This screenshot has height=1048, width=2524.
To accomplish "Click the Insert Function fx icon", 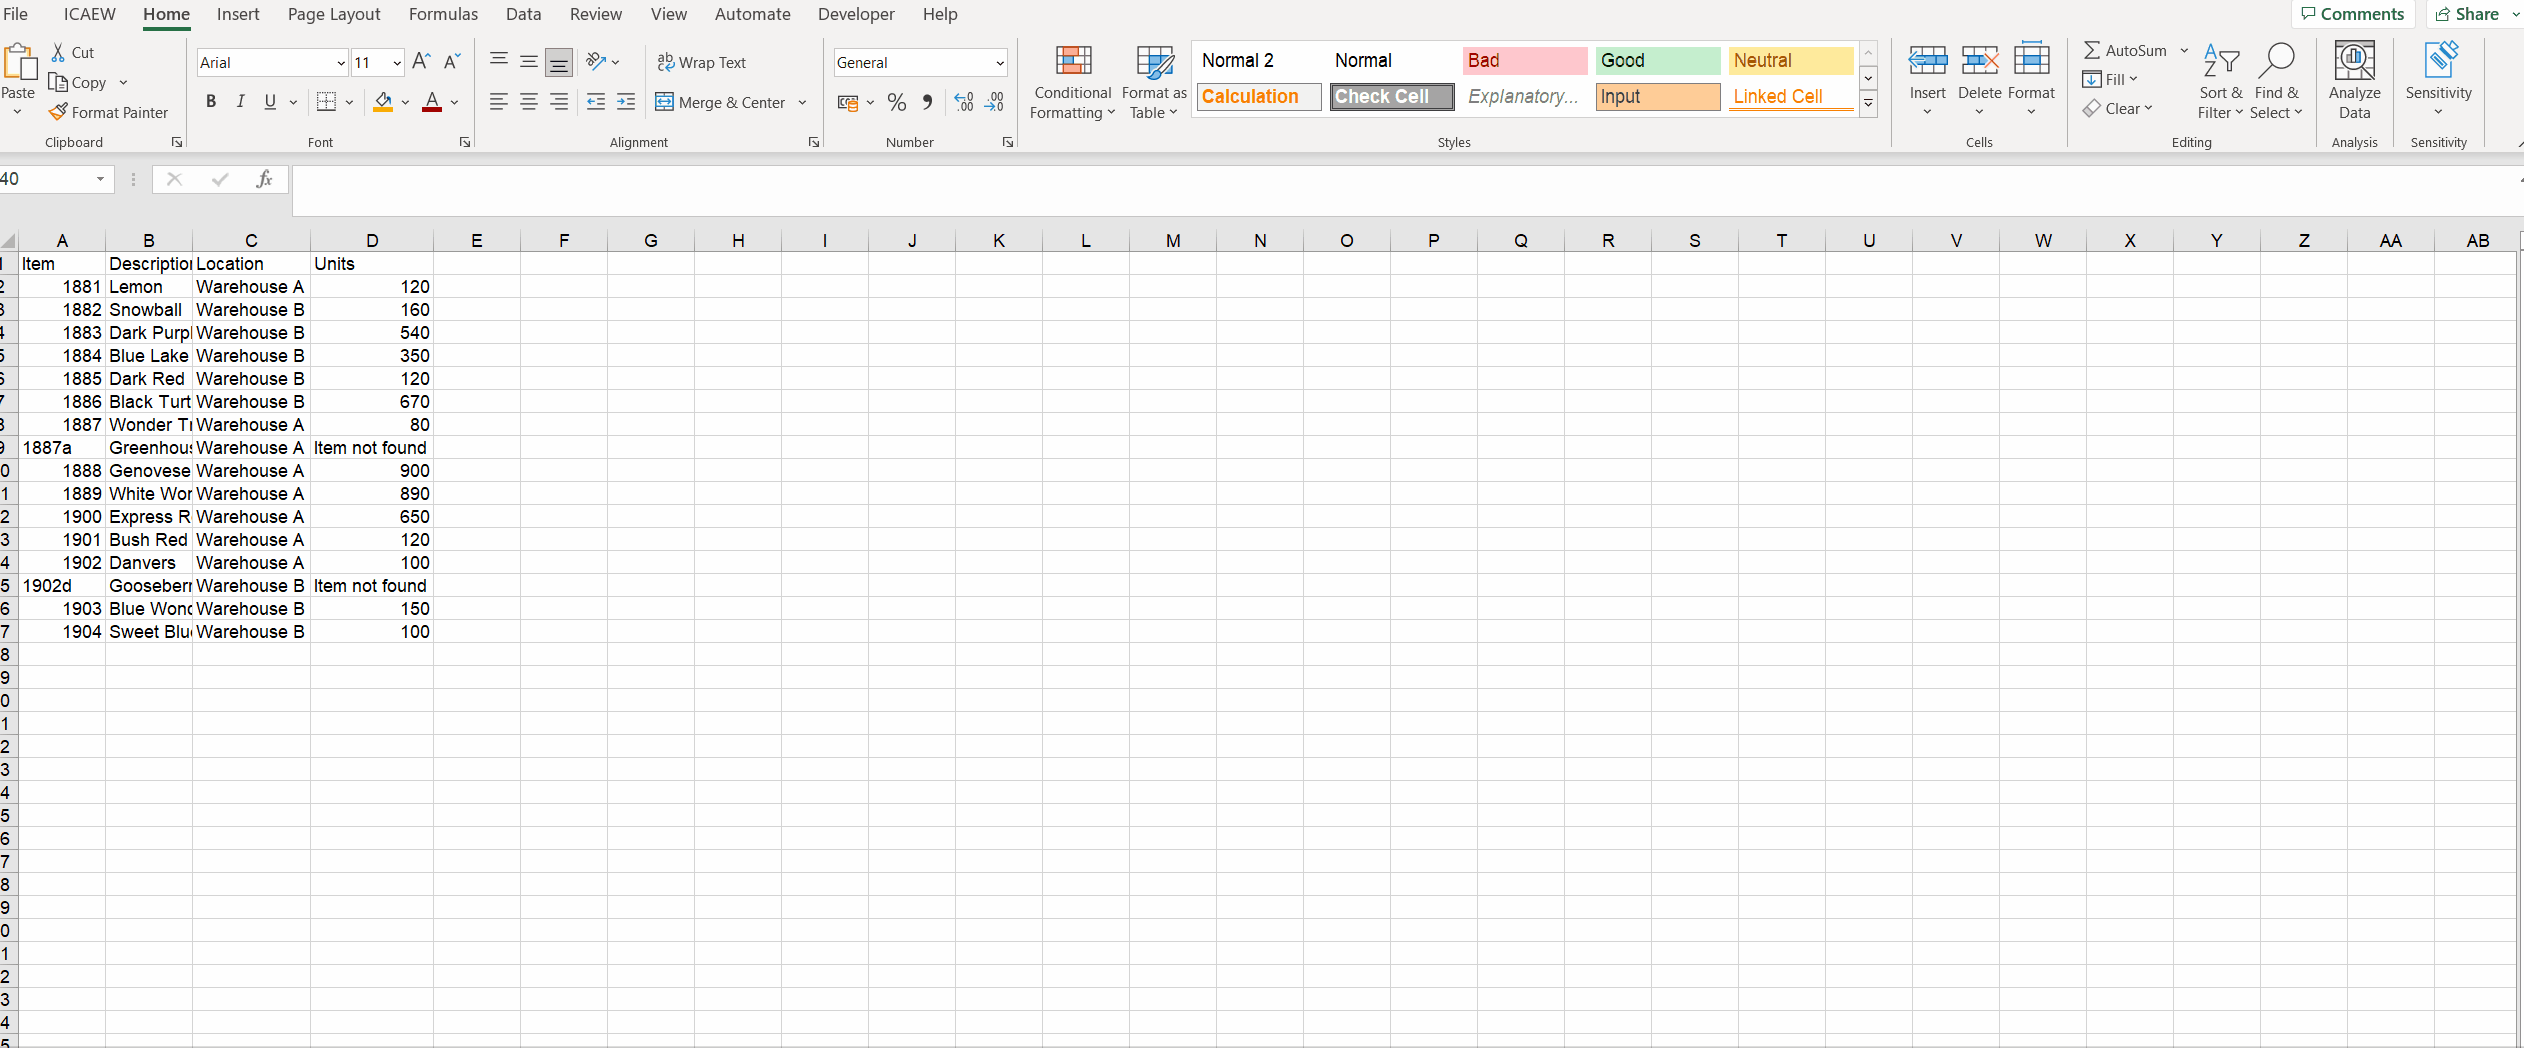I will pos(264,179).
